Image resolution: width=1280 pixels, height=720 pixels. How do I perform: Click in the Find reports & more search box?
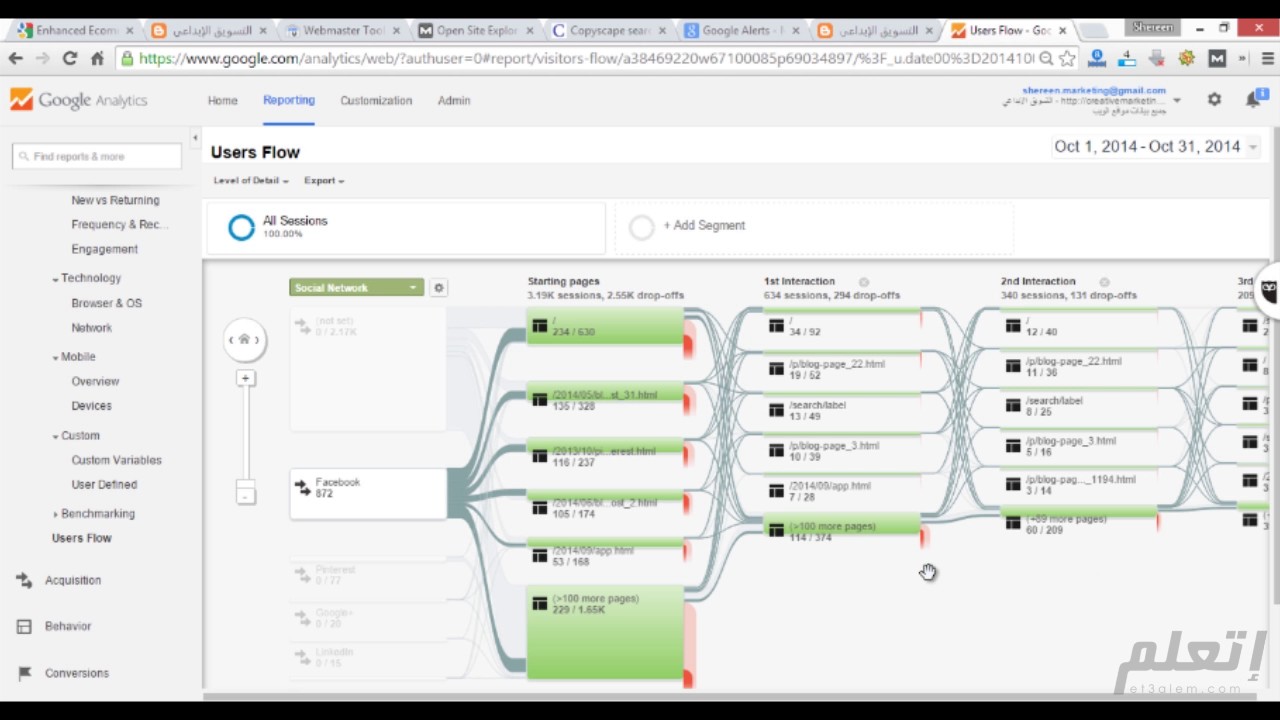(x=97, y=156)
